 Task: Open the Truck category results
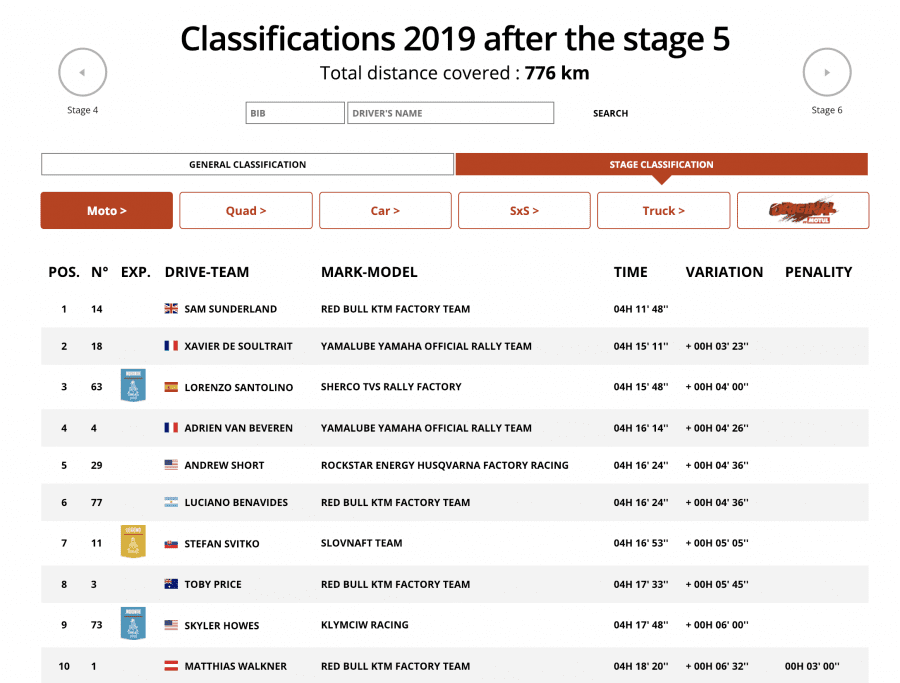point(663,211)
